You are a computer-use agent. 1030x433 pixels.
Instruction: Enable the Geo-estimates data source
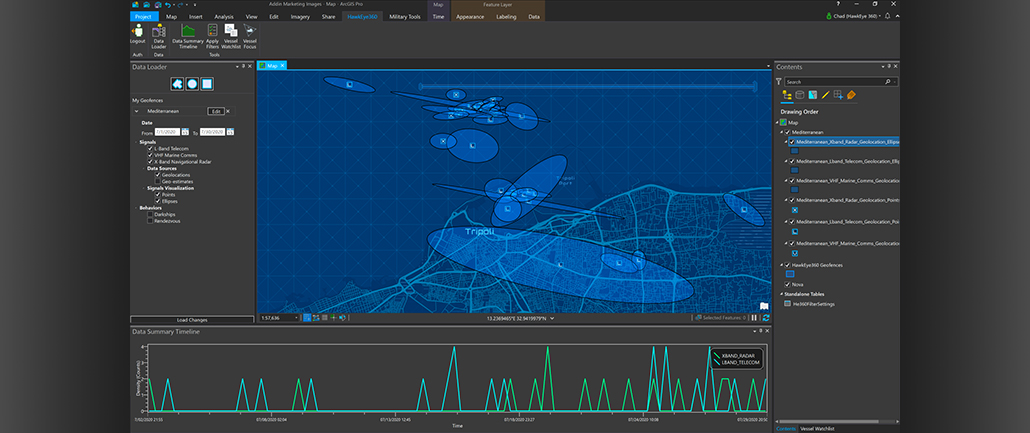click(x=158, y=181)
